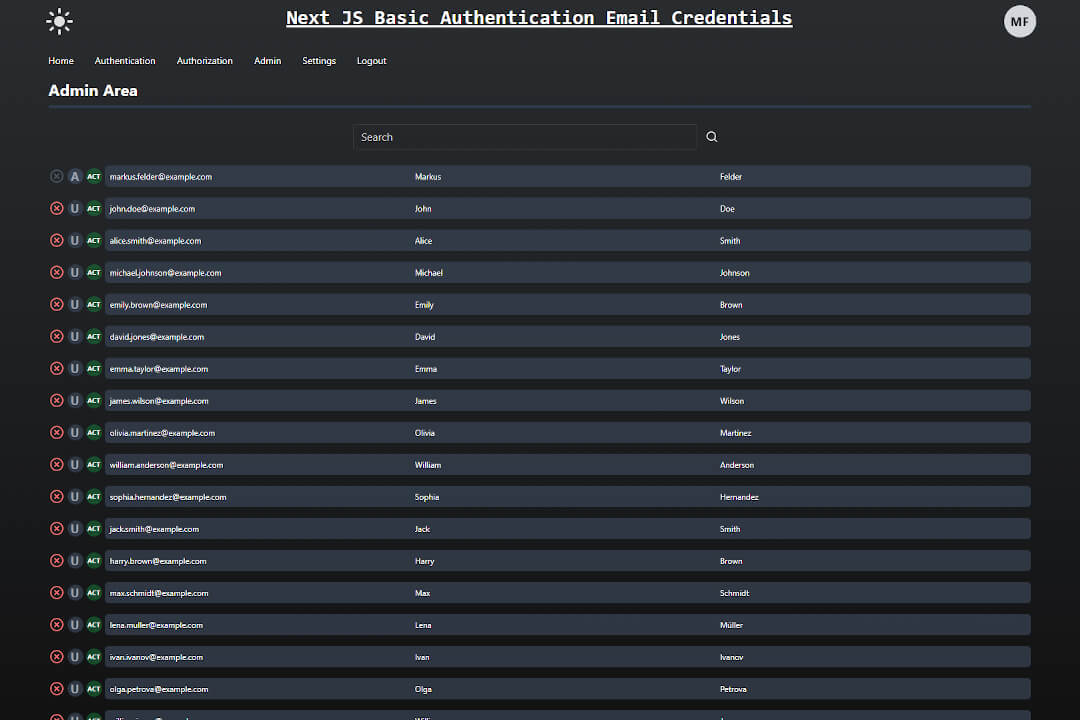Delete user harry.brown@example.com
Viewport: 1080px width, 720px height.
click(x=56, y=561)
